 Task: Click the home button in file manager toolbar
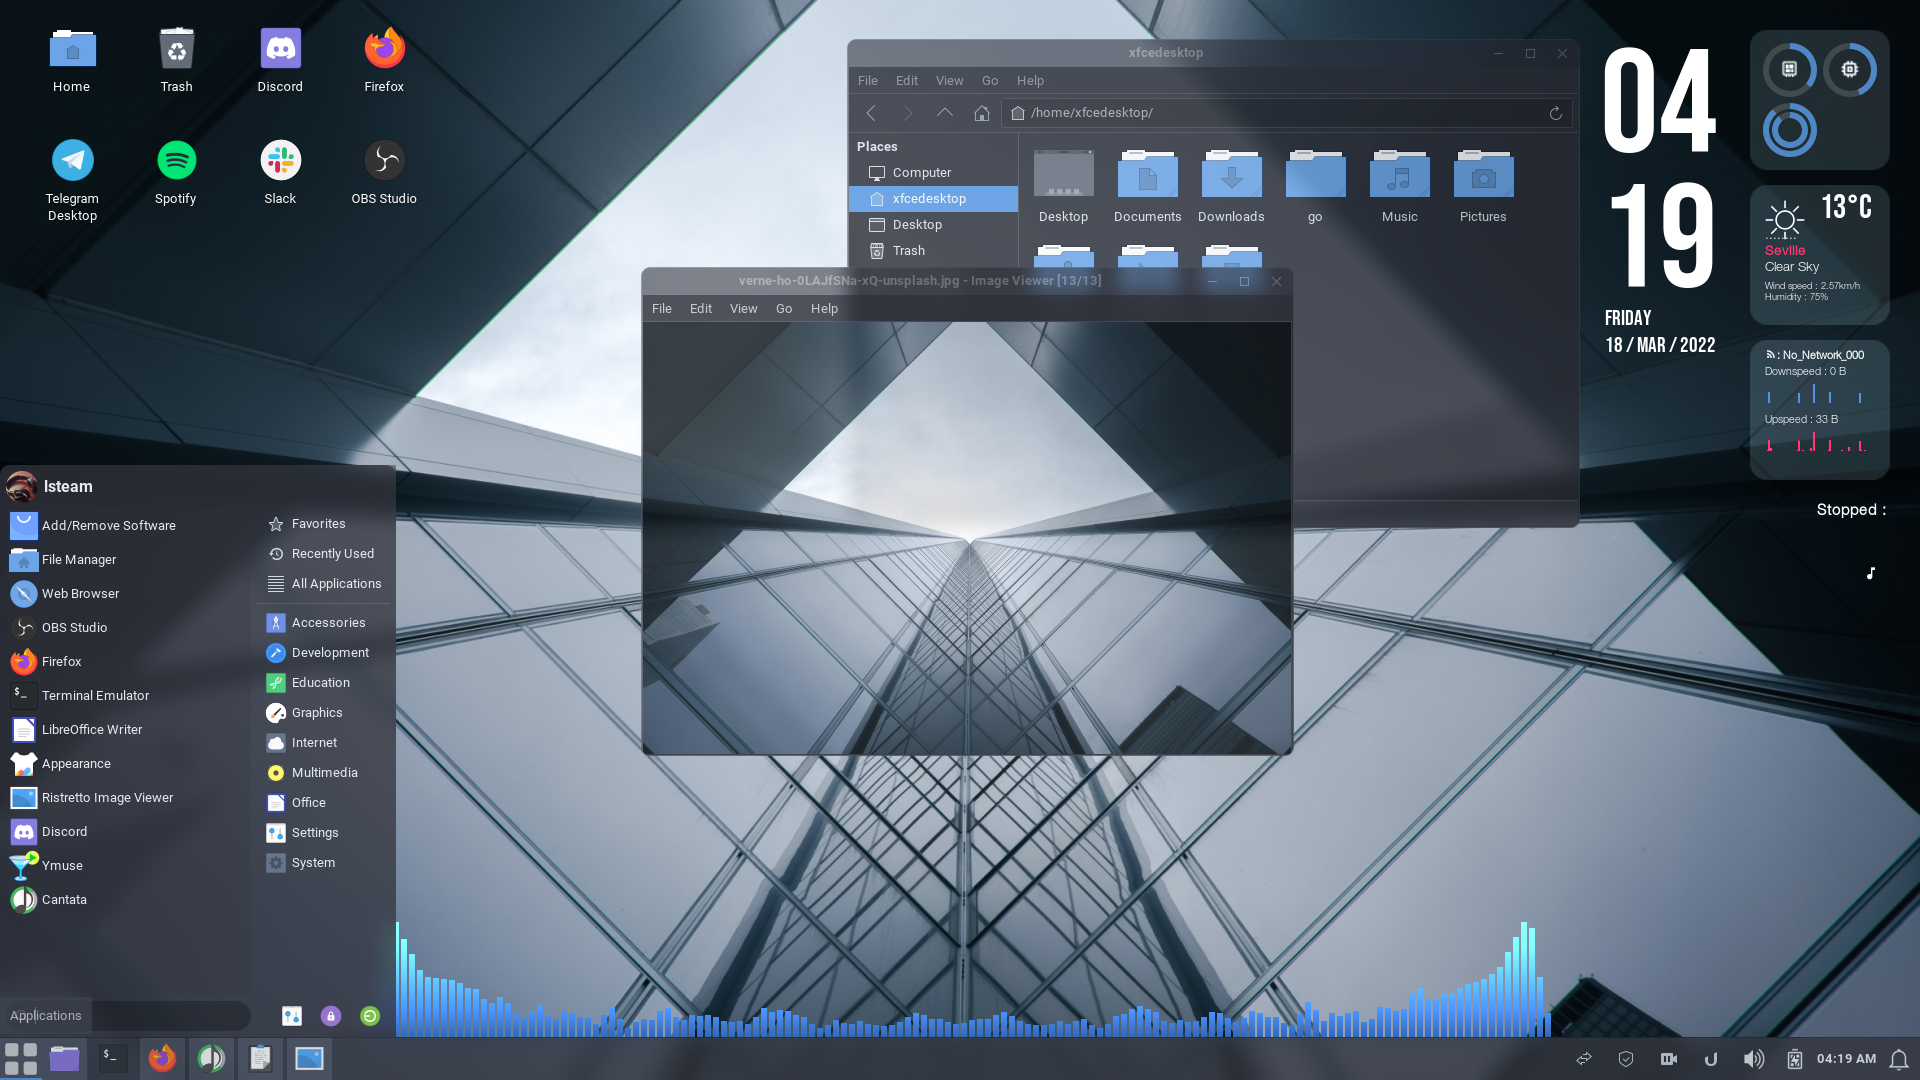click(x=982, y=113)
